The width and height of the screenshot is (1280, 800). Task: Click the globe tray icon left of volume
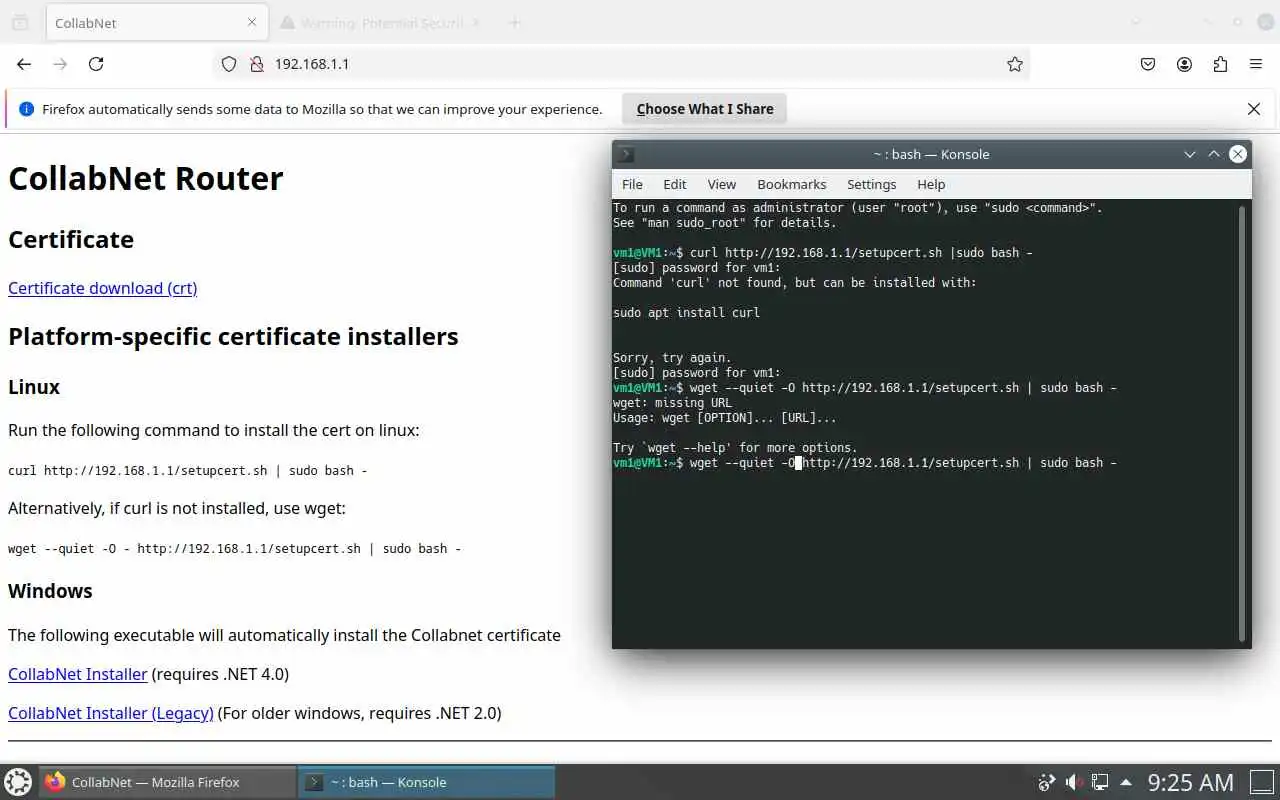tap(1046, 782)
